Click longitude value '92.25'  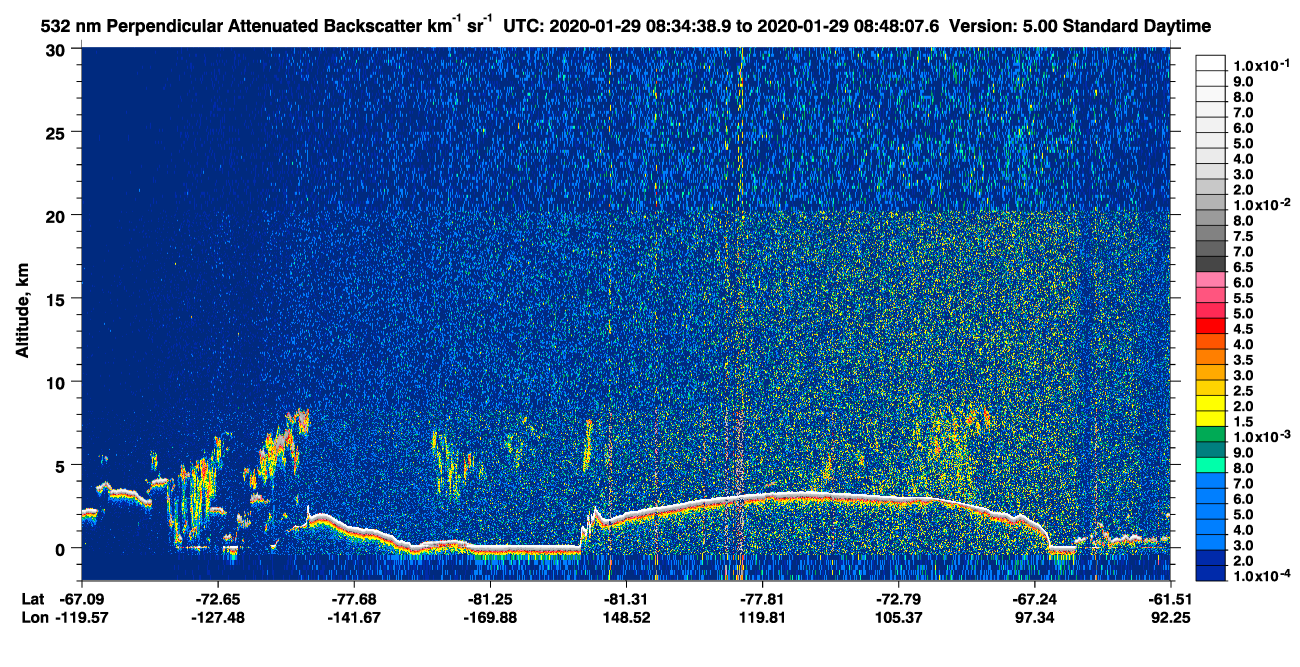point(1169,617)
